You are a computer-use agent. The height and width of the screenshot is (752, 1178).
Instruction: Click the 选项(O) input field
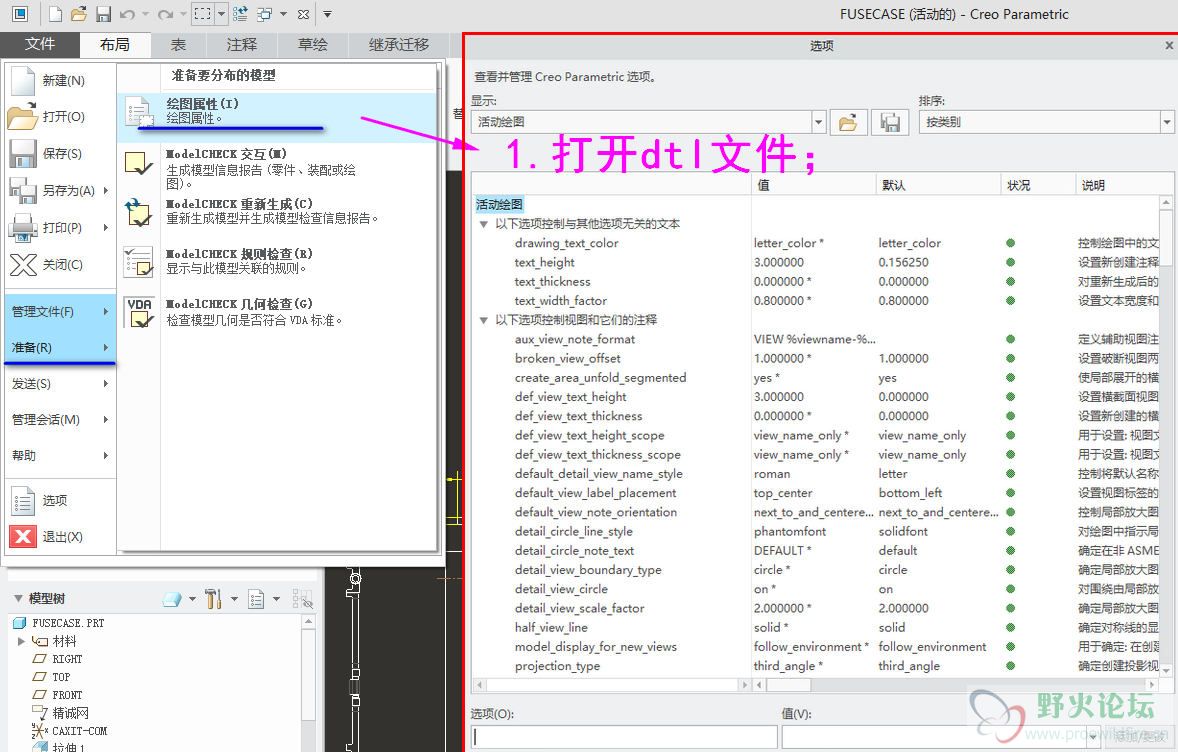[624, 737]
